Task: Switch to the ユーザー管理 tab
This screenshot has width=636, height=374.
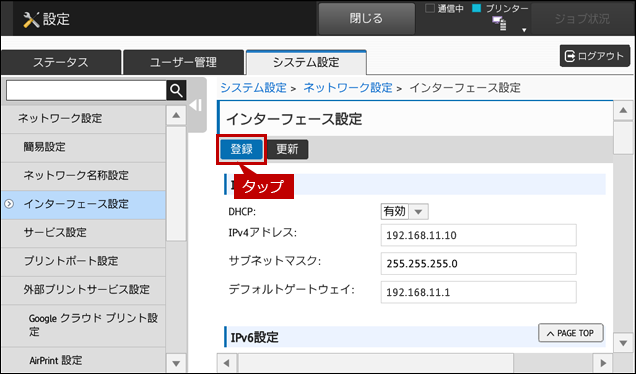Action: coord(183,62)
